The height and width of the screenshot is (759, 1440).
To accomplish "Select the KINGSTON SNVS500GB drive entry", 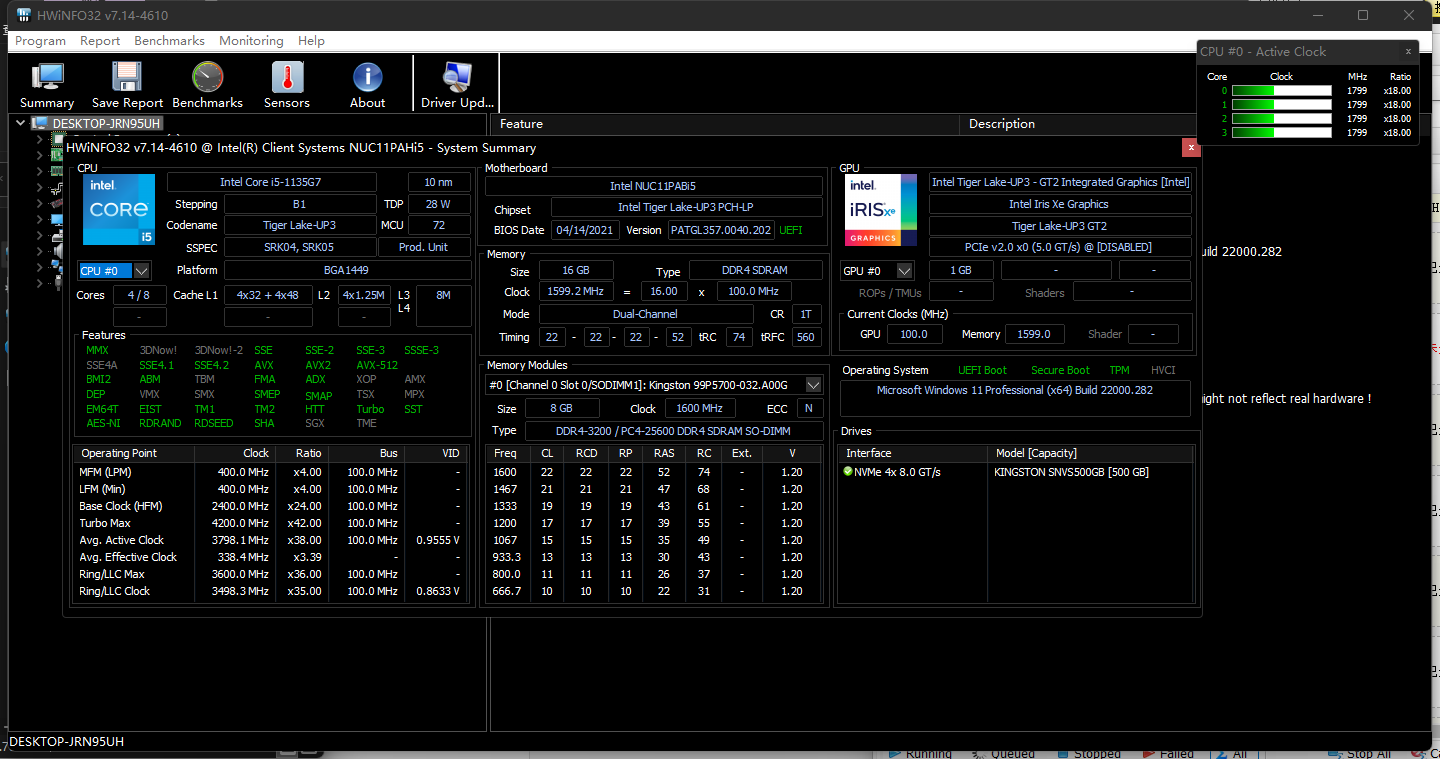I will [x=1071, y=472].
